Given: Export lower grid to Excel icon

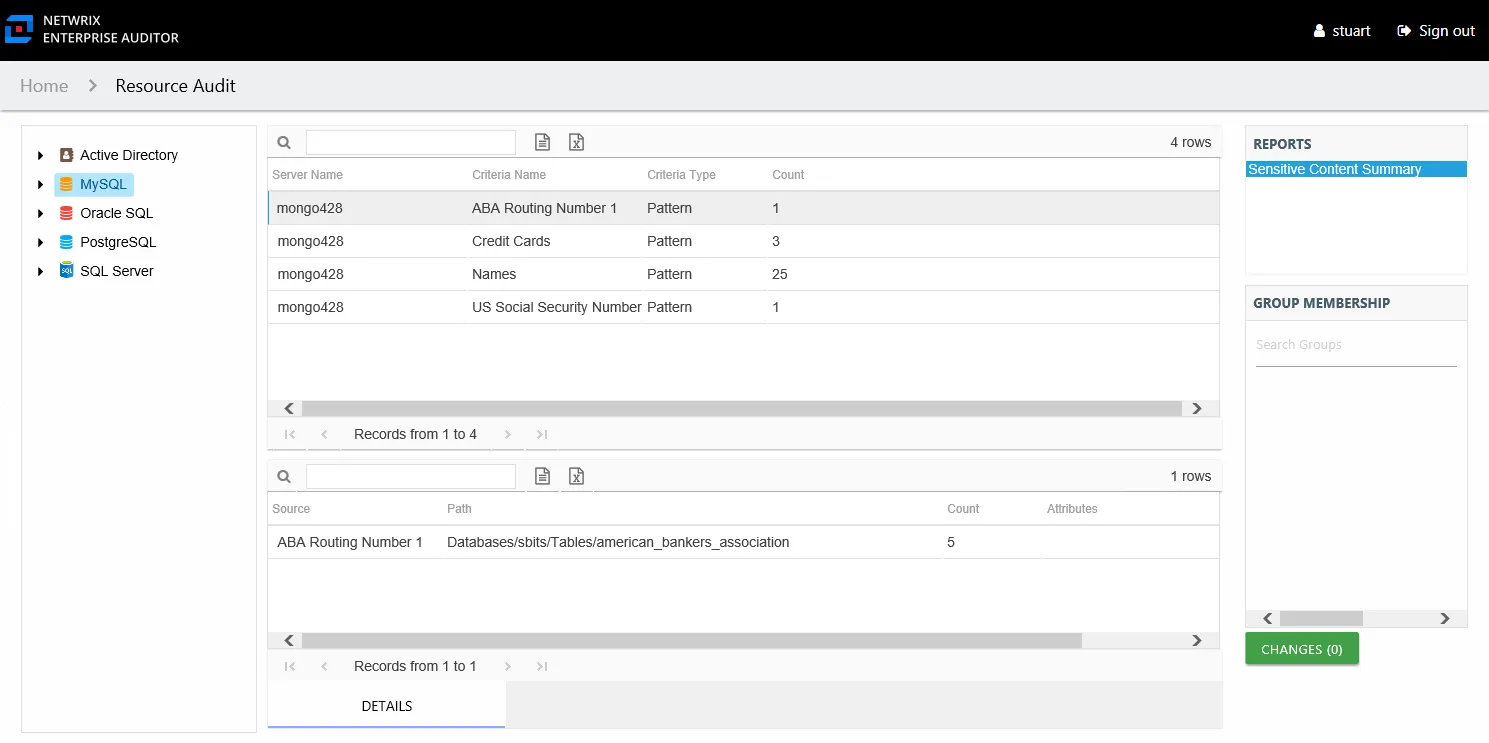Looking at the screenshot, I should 576,476.
